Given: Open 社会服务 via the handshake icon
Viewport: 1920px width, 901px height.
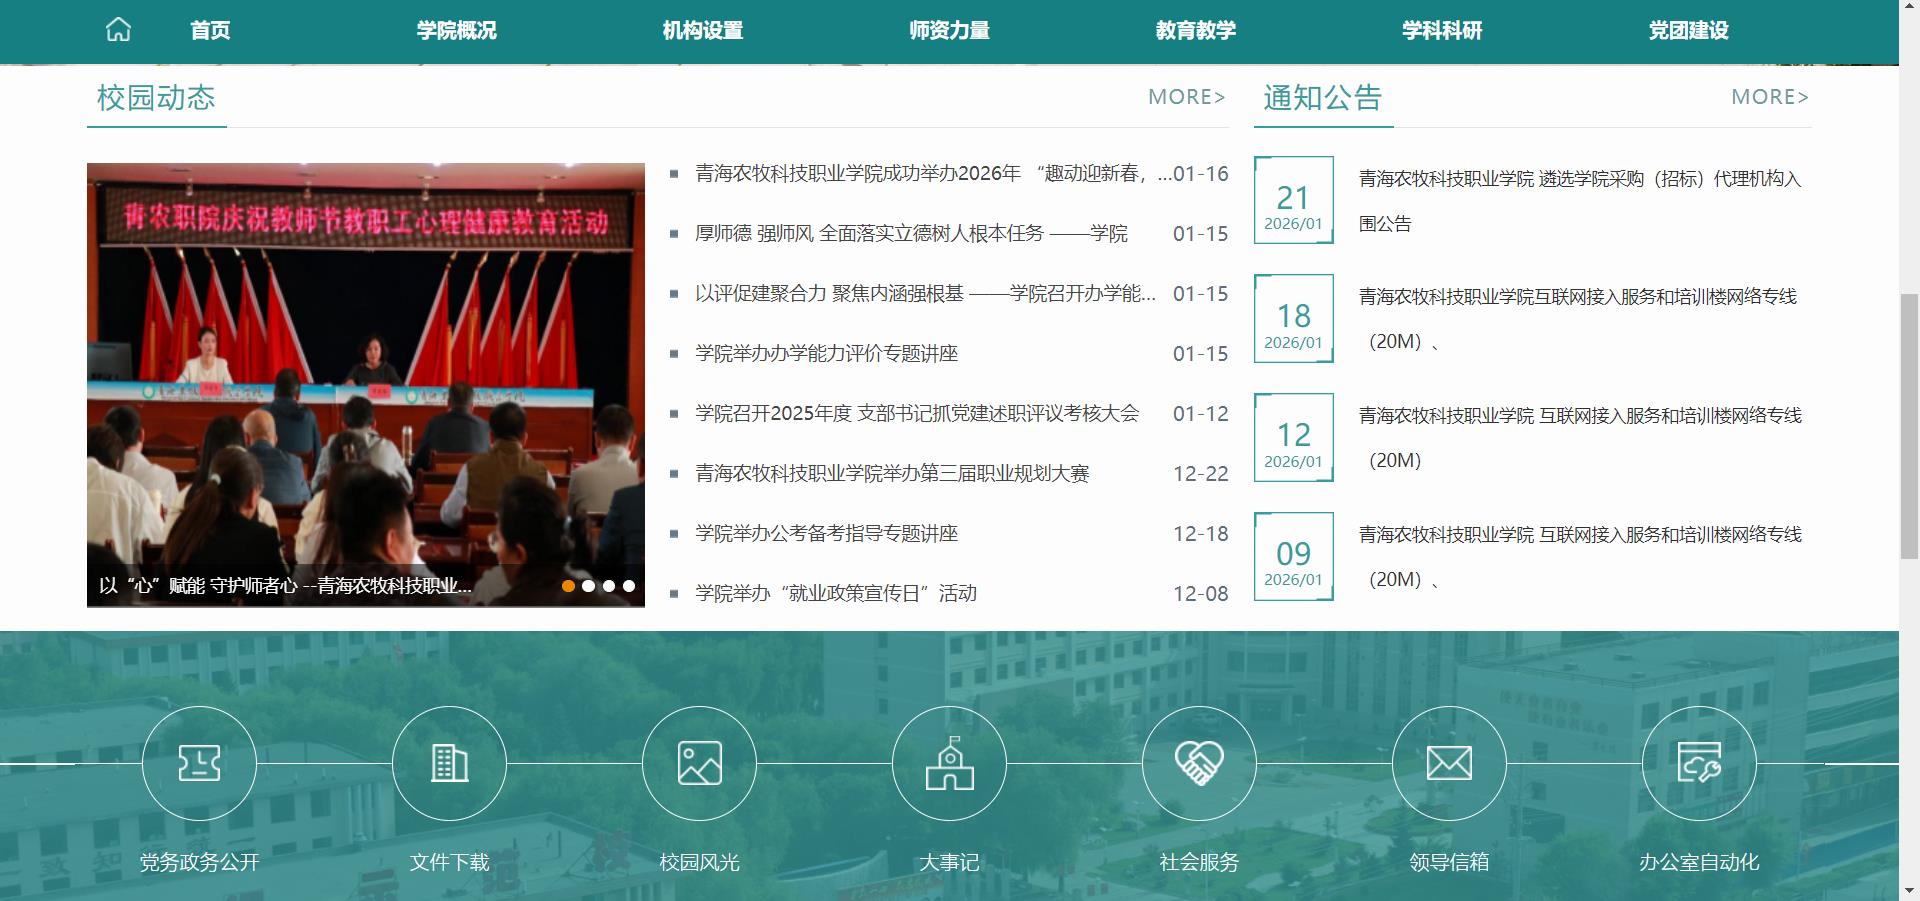Looking at the screenshot, I should point(1199,763).
